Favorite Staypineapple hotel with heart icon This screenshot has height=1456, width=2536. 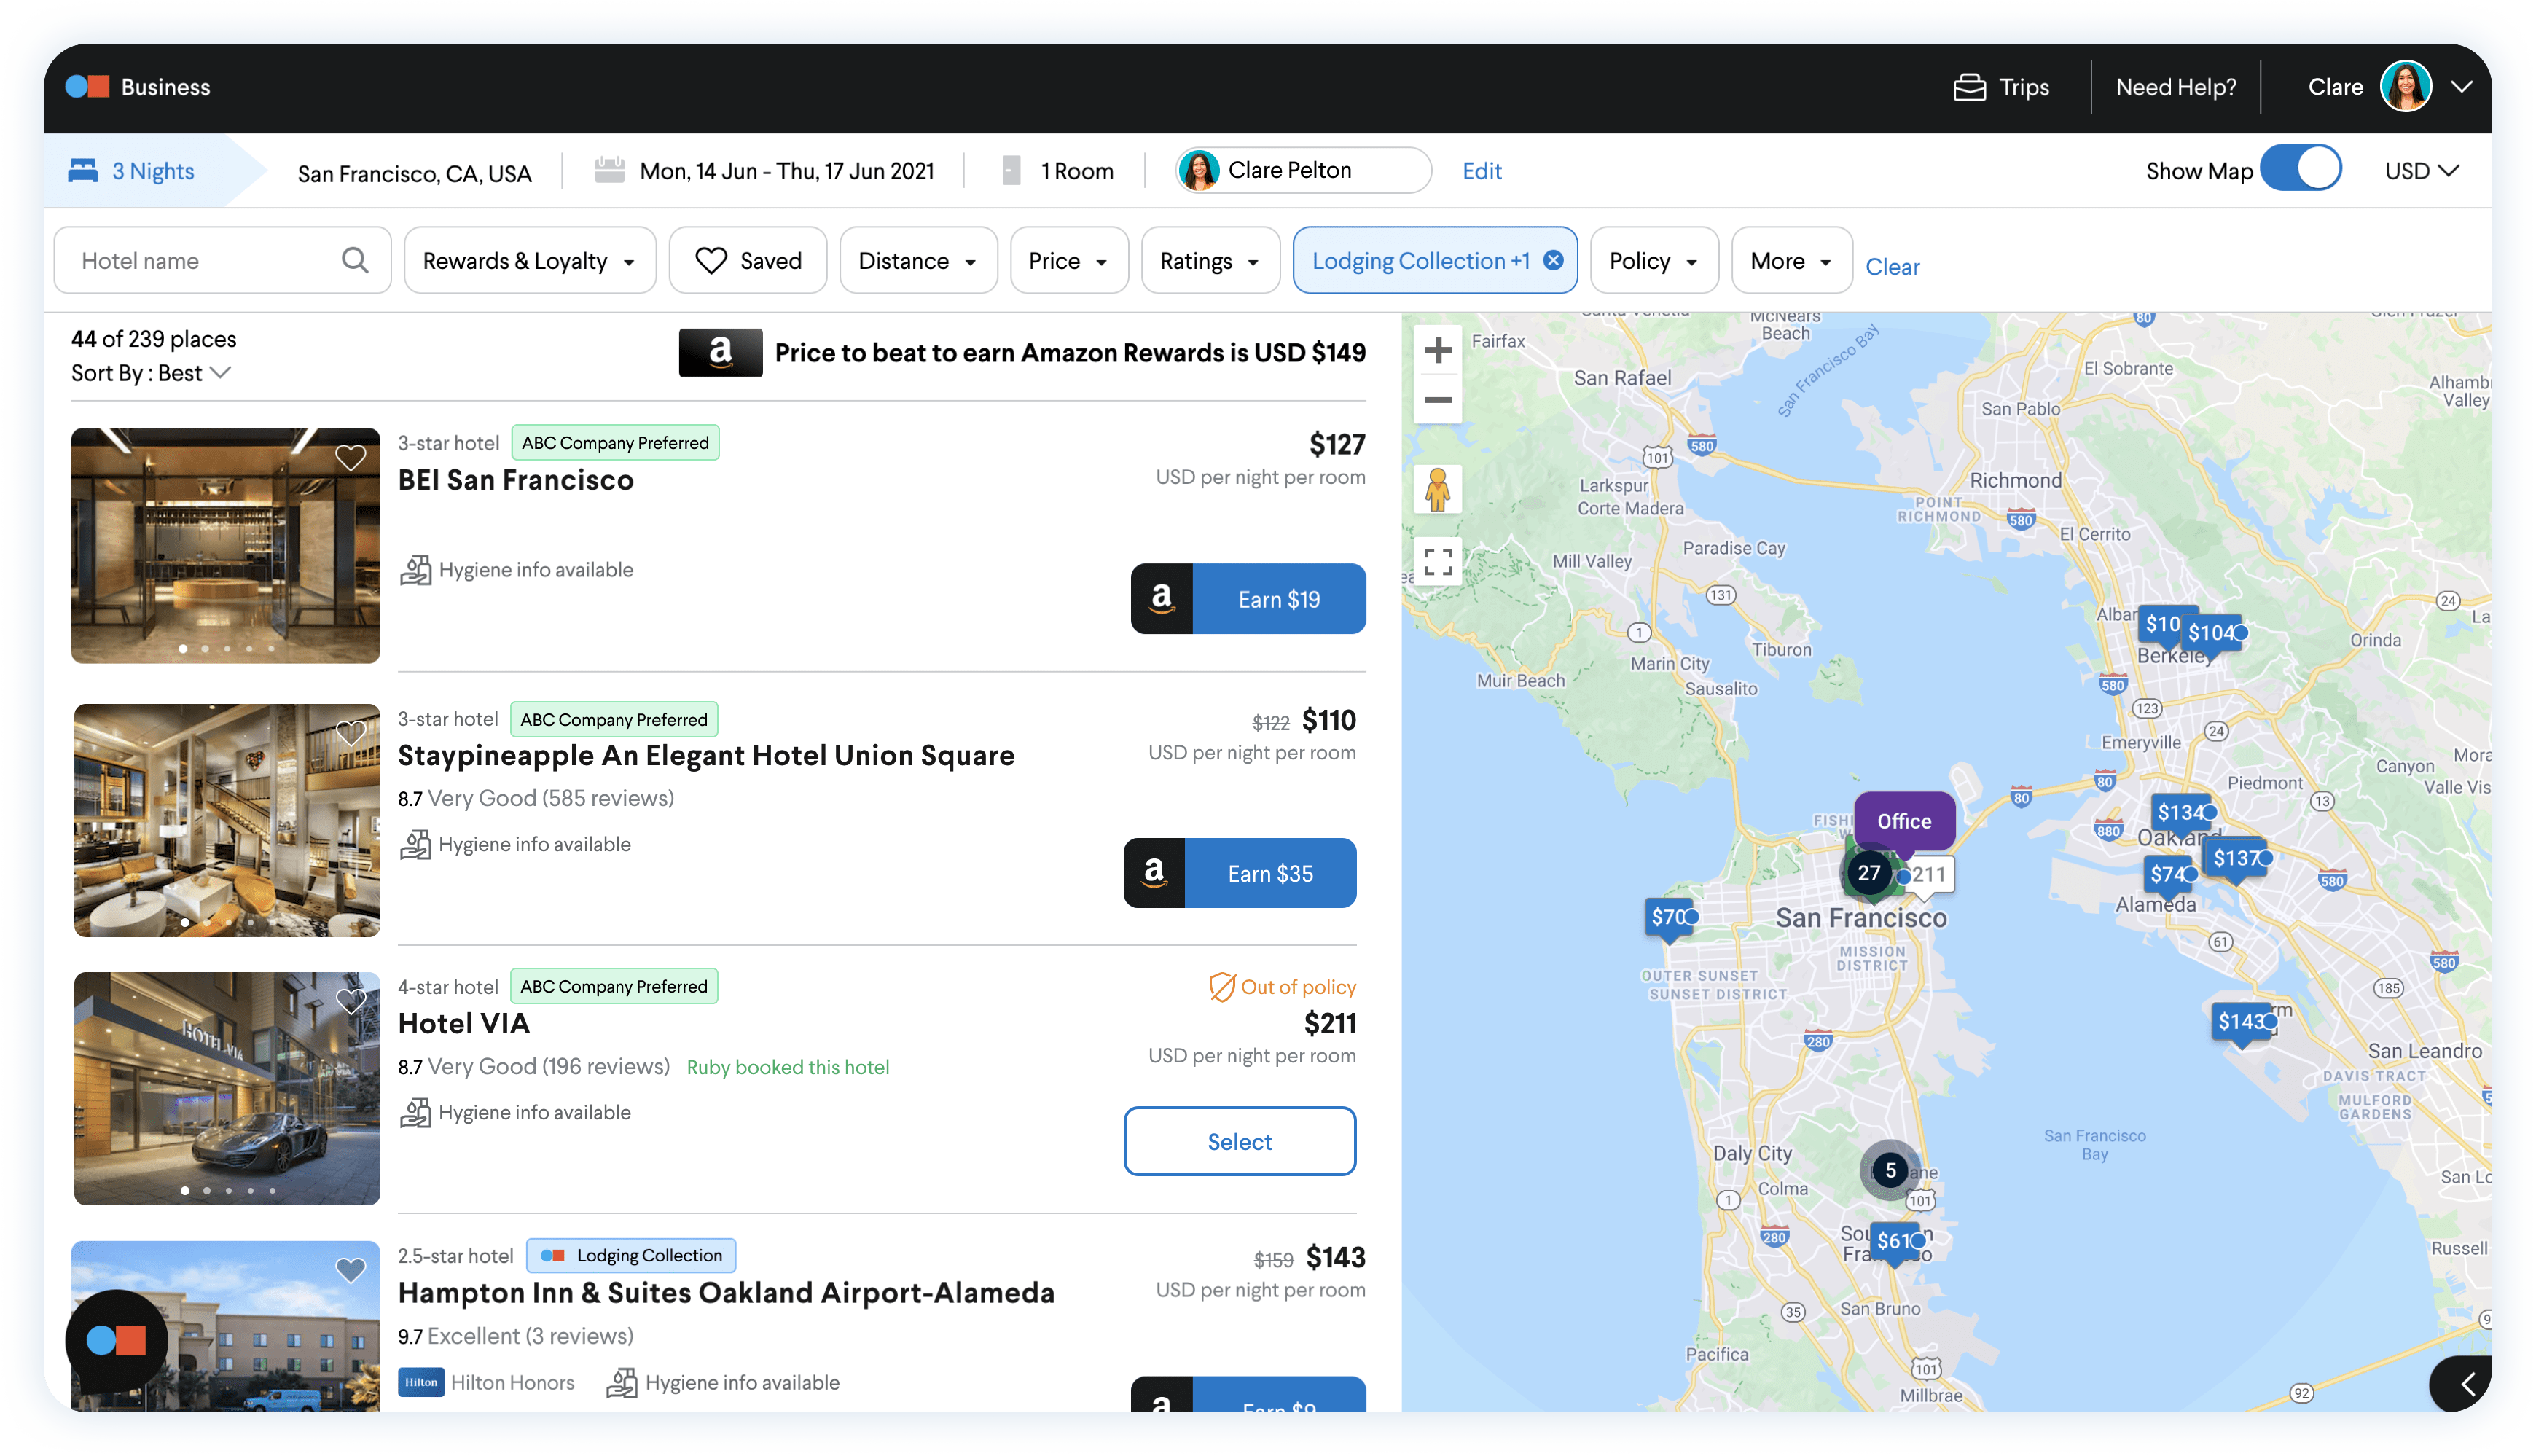(350, 734)
